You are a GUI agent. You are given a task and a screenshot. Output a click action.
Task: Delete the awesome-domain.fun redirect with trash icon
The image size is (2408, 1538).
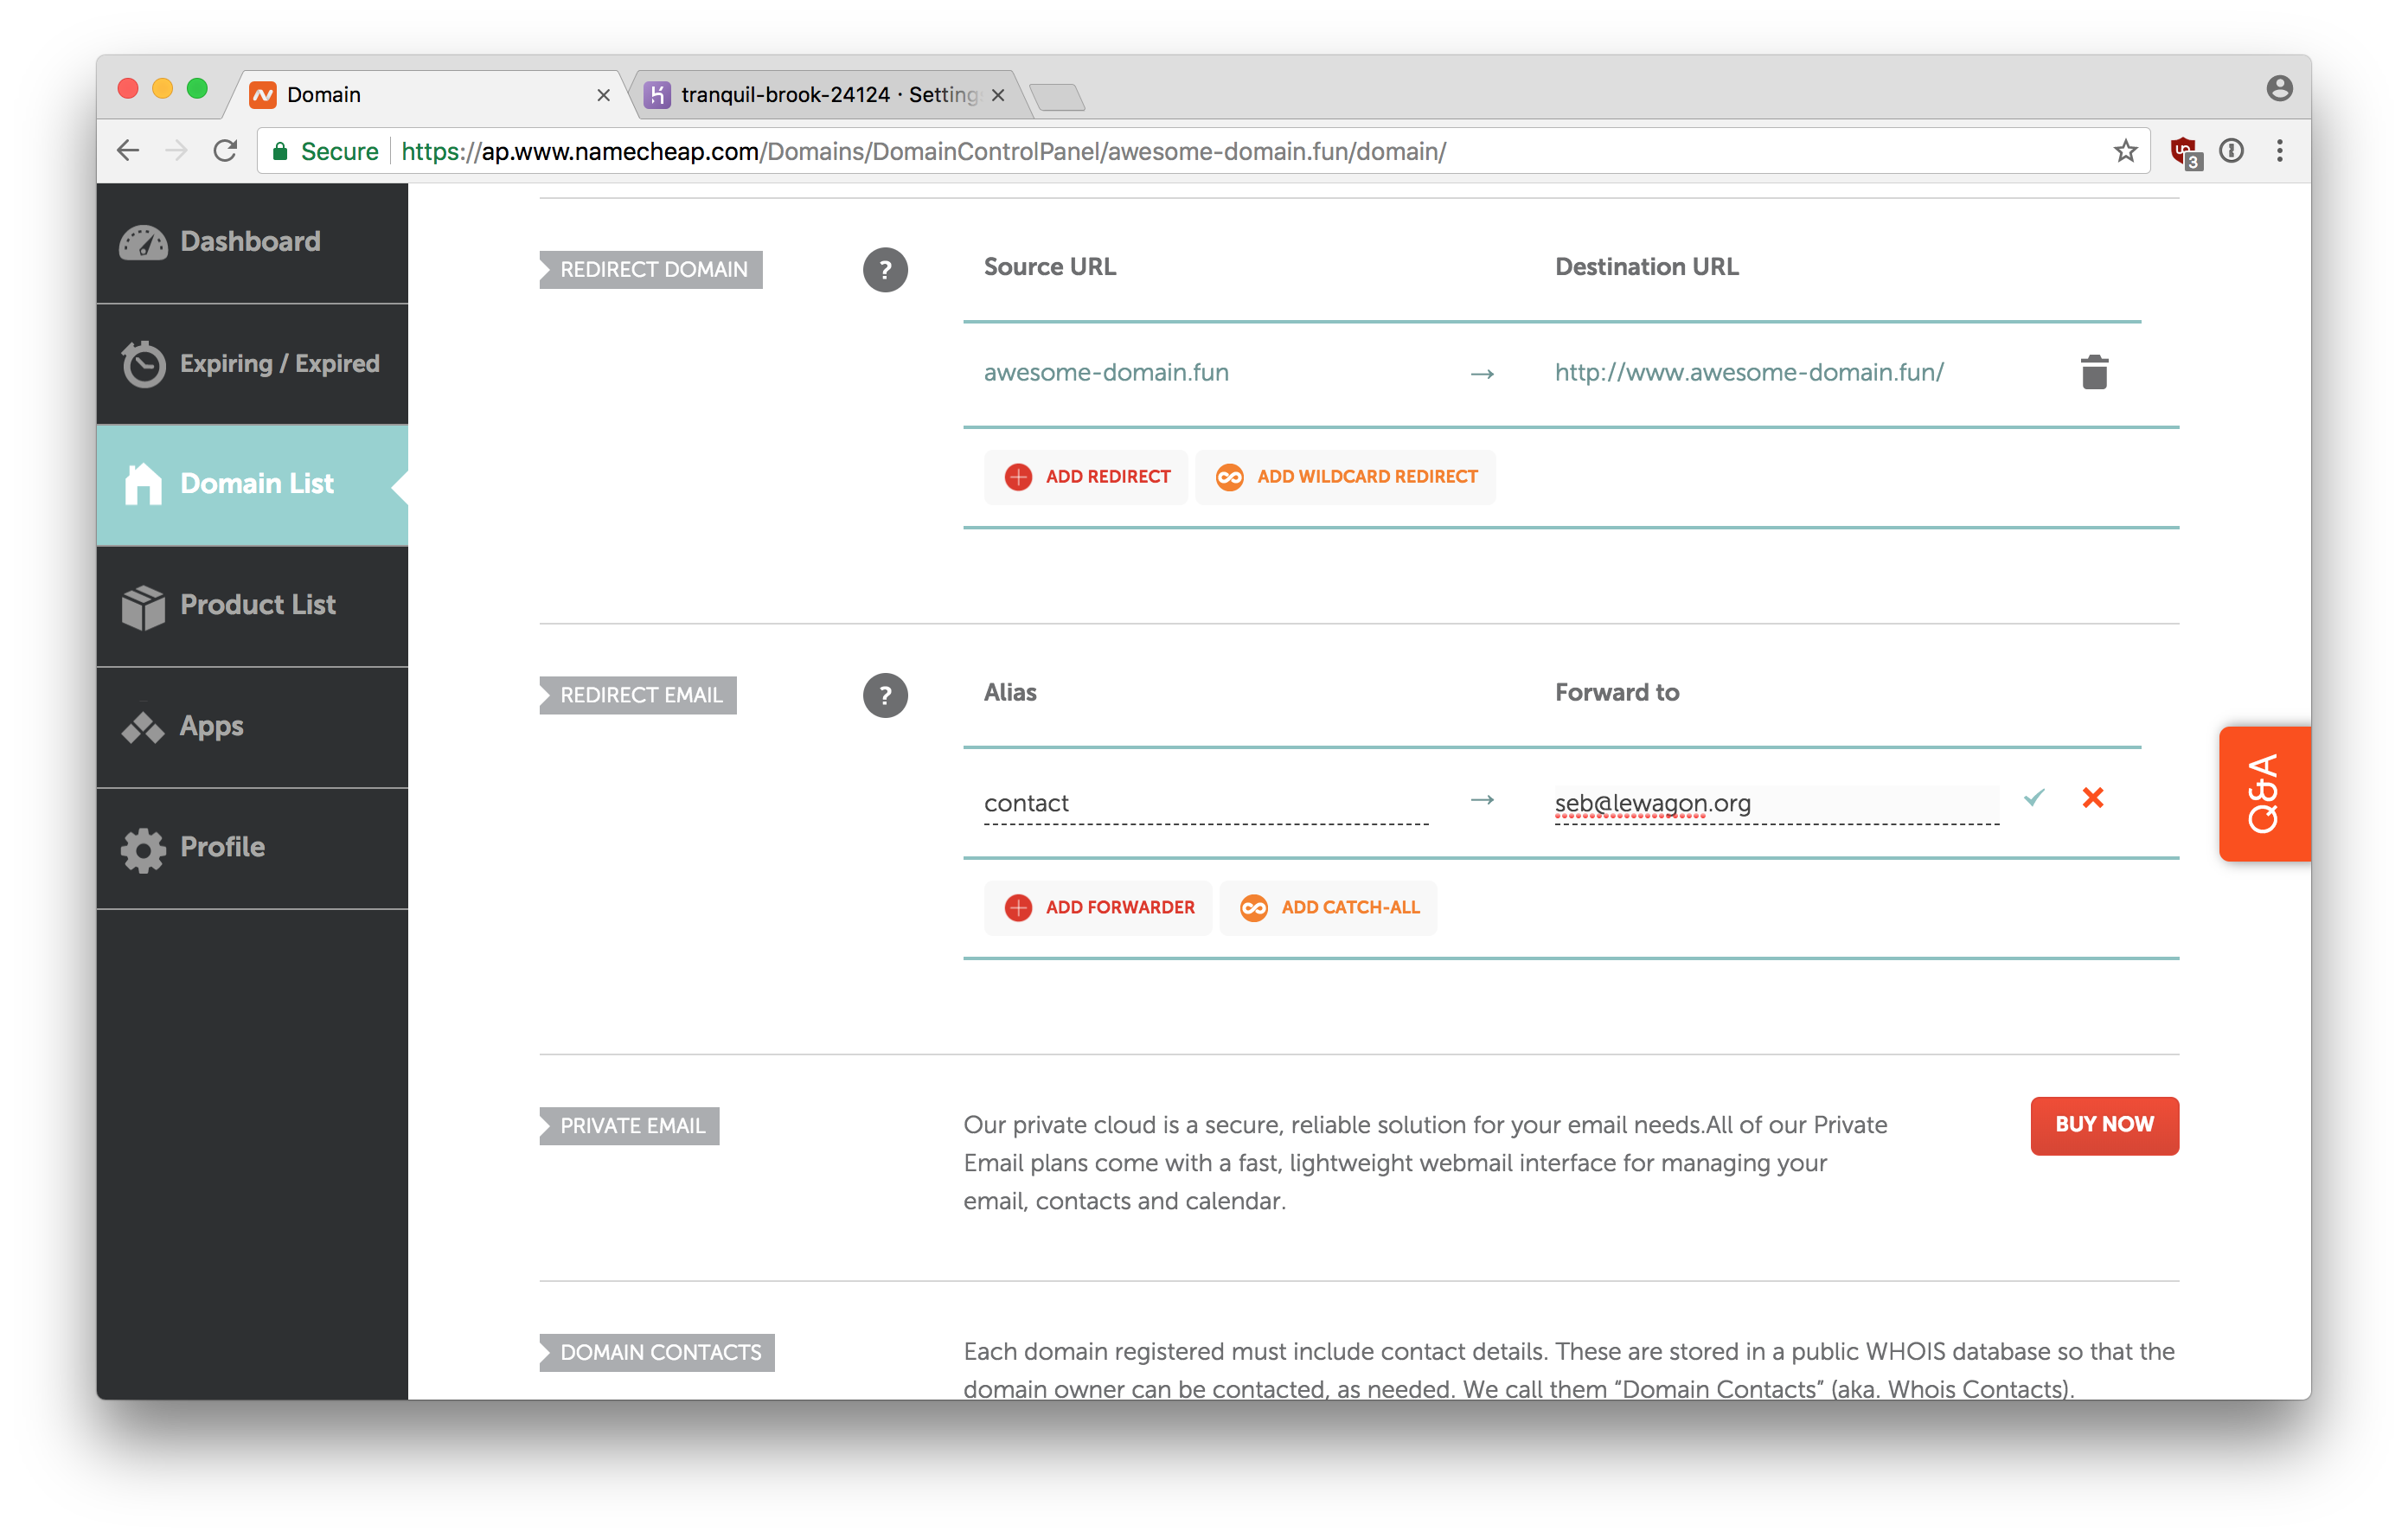click(2093, 373)
